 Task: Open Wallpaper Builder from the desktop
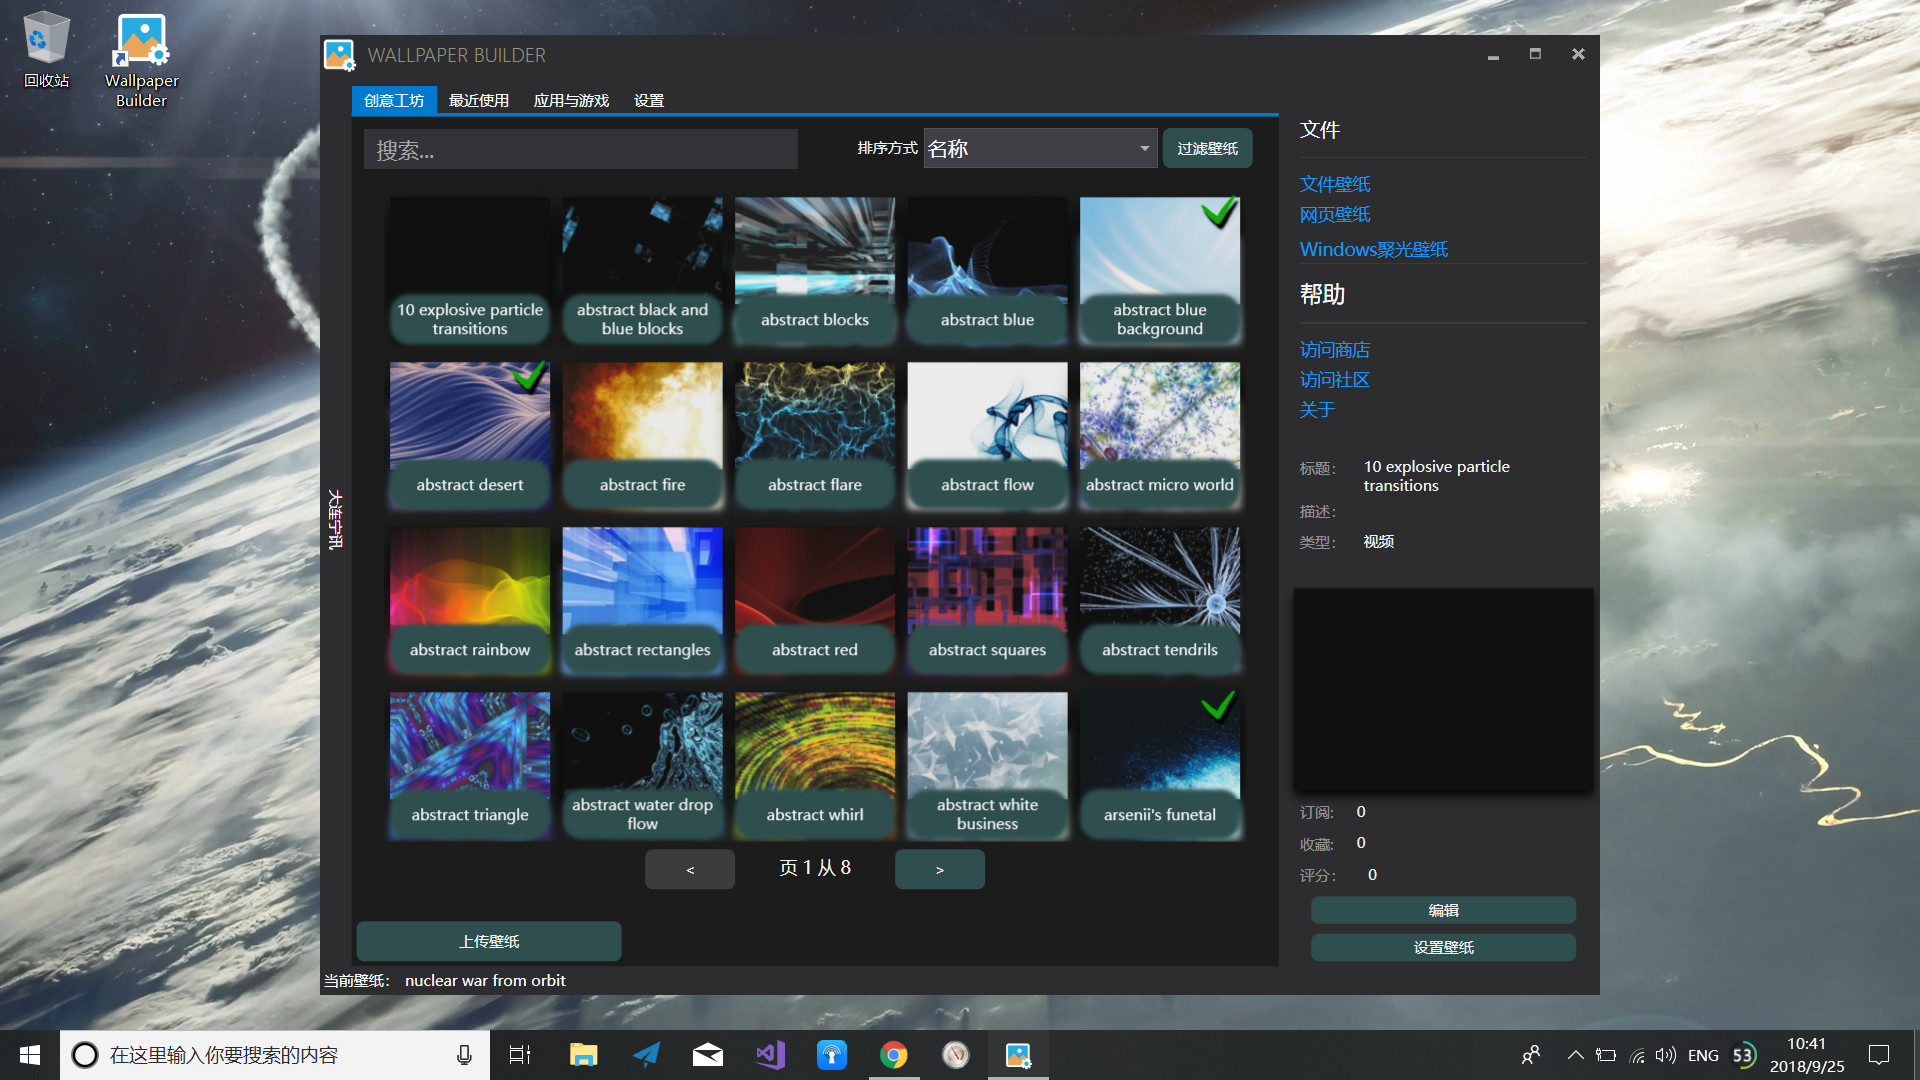pyautogui.click(x=140, y=42)
